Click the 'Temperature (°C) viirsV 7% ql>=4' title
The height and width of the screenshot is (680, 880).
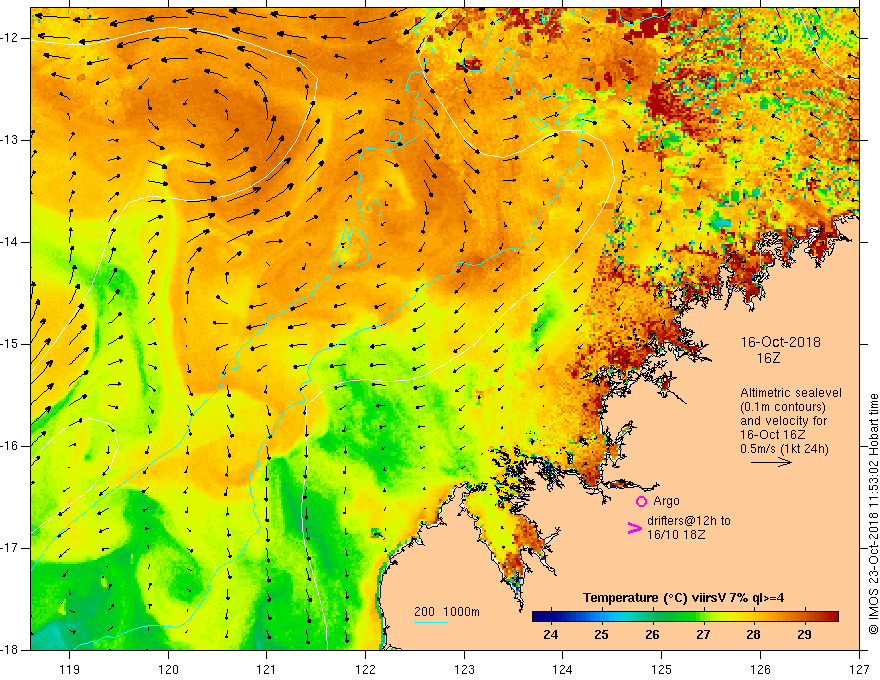click(684, 598)
